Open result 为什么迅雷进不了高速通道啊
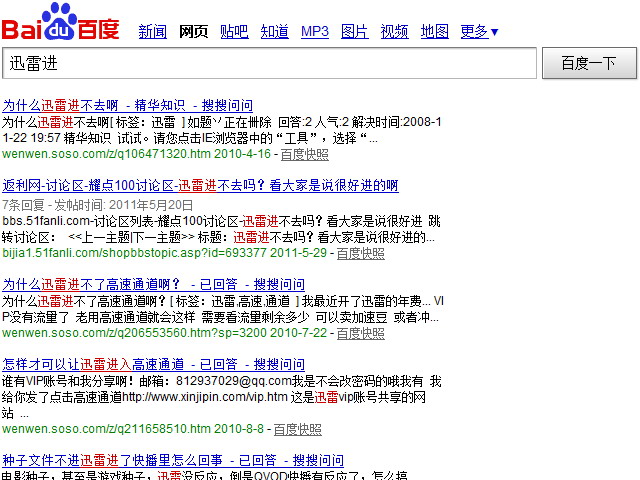This screenshot has height=480, width=640. pyautogui.click(x=153, y=284)
